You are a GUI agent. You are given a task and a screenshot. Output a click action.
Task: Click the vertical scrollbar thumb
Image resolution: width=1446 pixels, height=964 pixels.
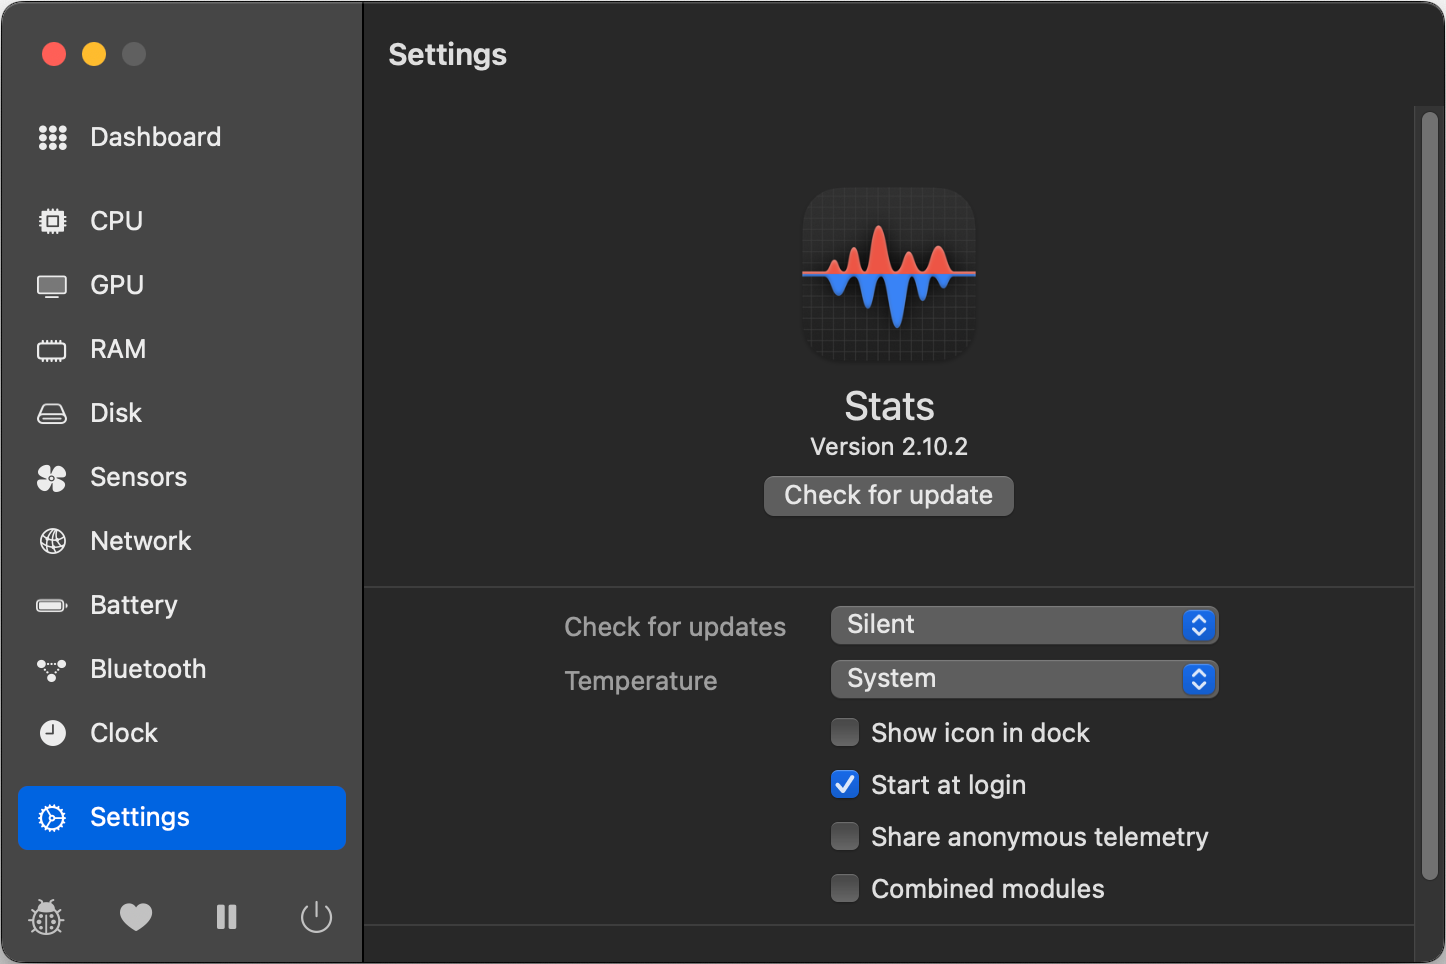click(x=1430, y=495)
